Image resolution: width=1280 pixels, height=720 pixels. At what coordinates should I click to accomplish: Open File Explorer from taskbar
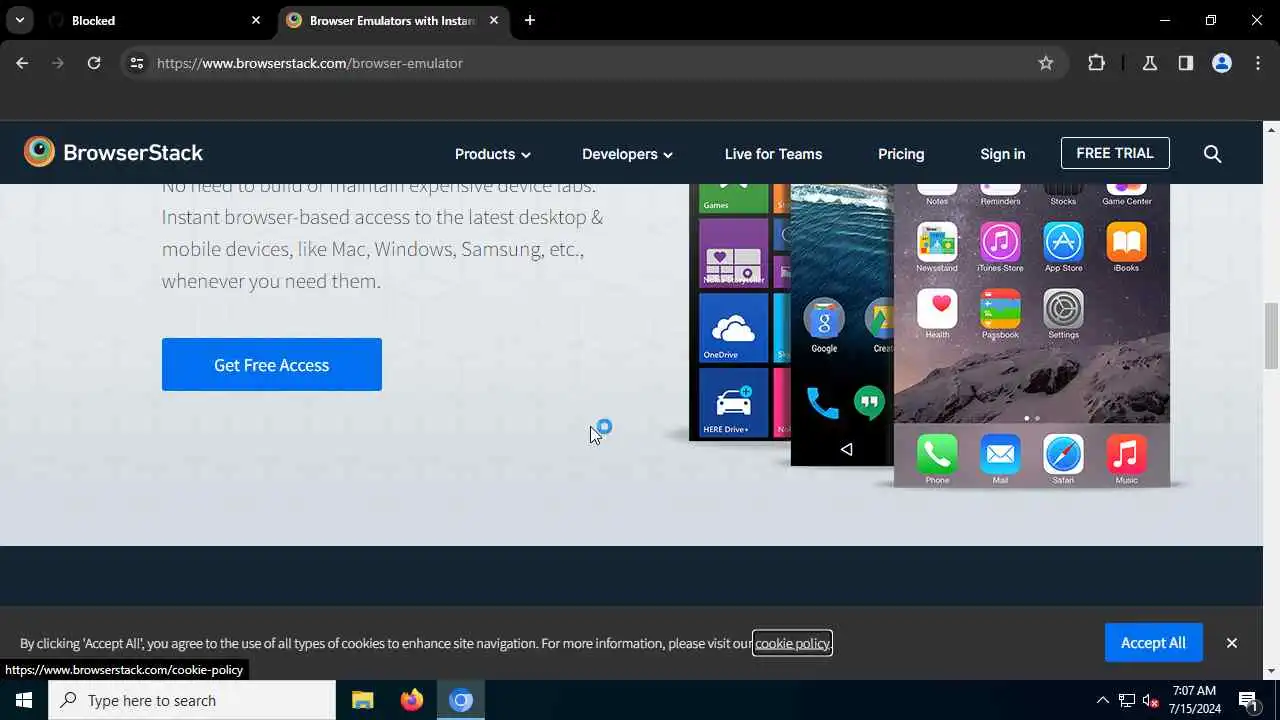click(362, 700)
